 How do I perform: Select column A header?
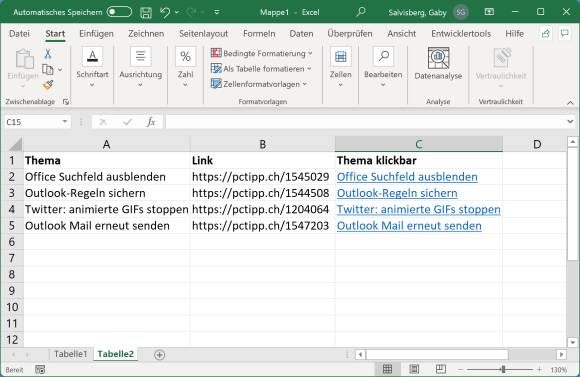(107, 144)
